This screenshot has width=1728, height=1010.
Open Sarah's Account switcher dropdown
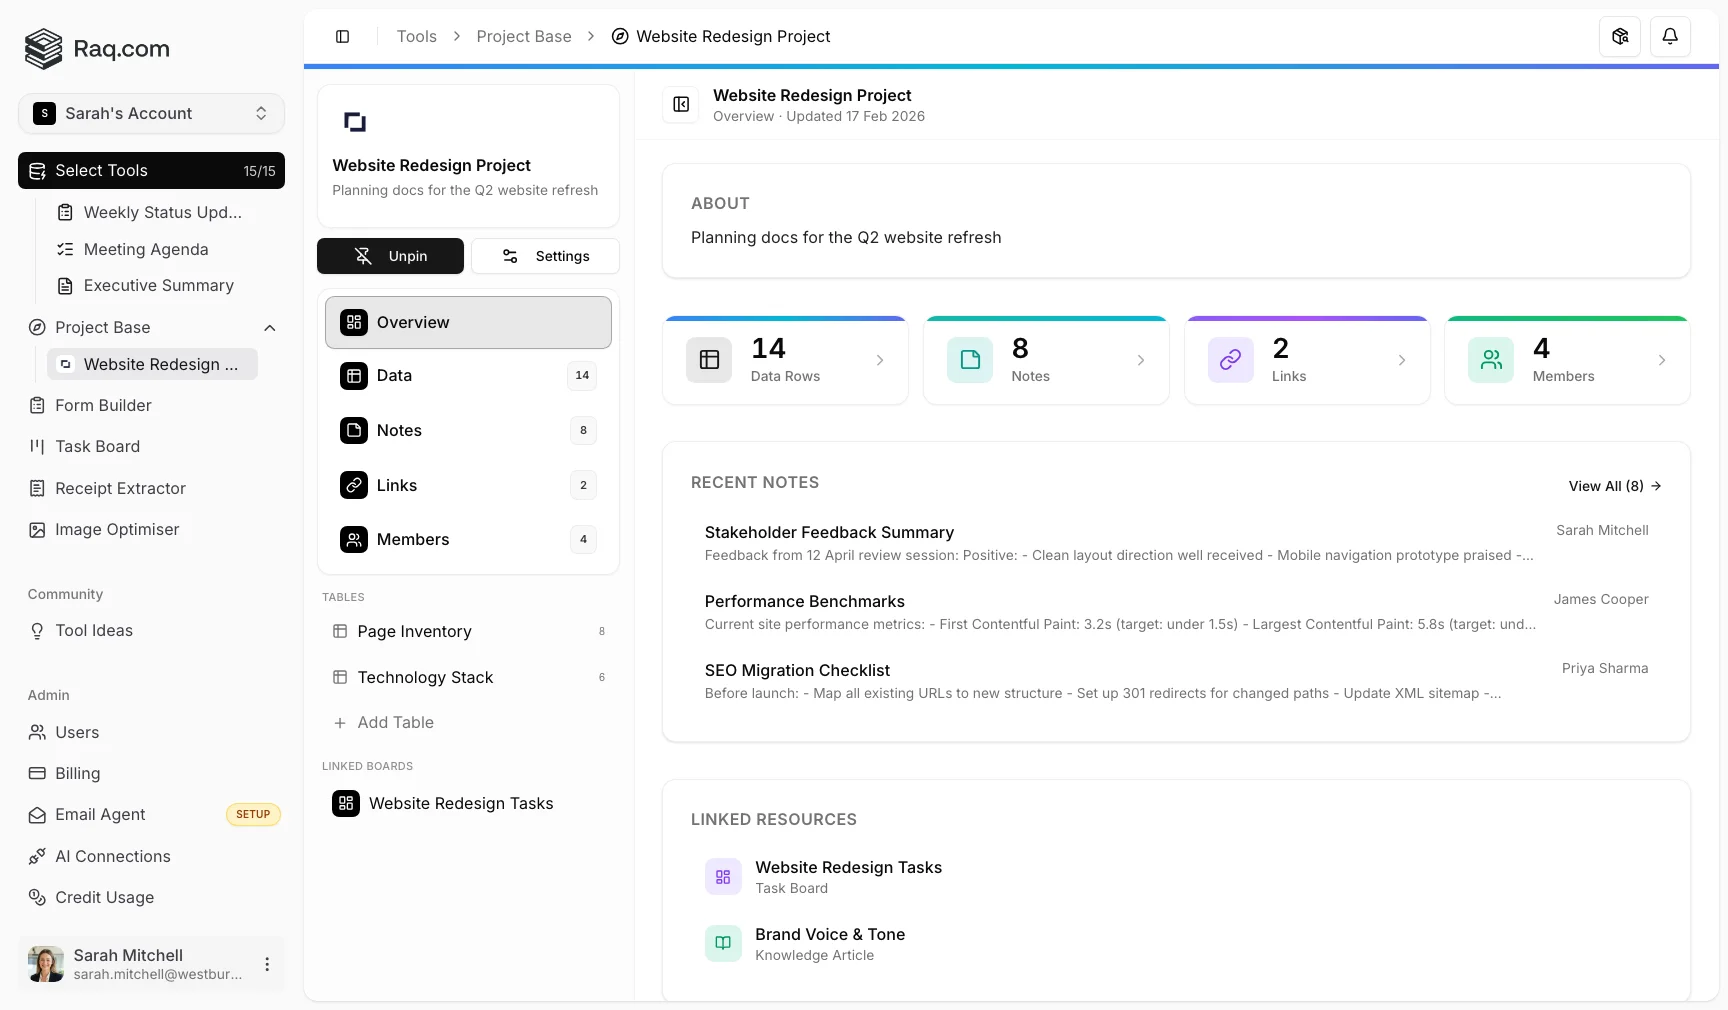point(151,114)
